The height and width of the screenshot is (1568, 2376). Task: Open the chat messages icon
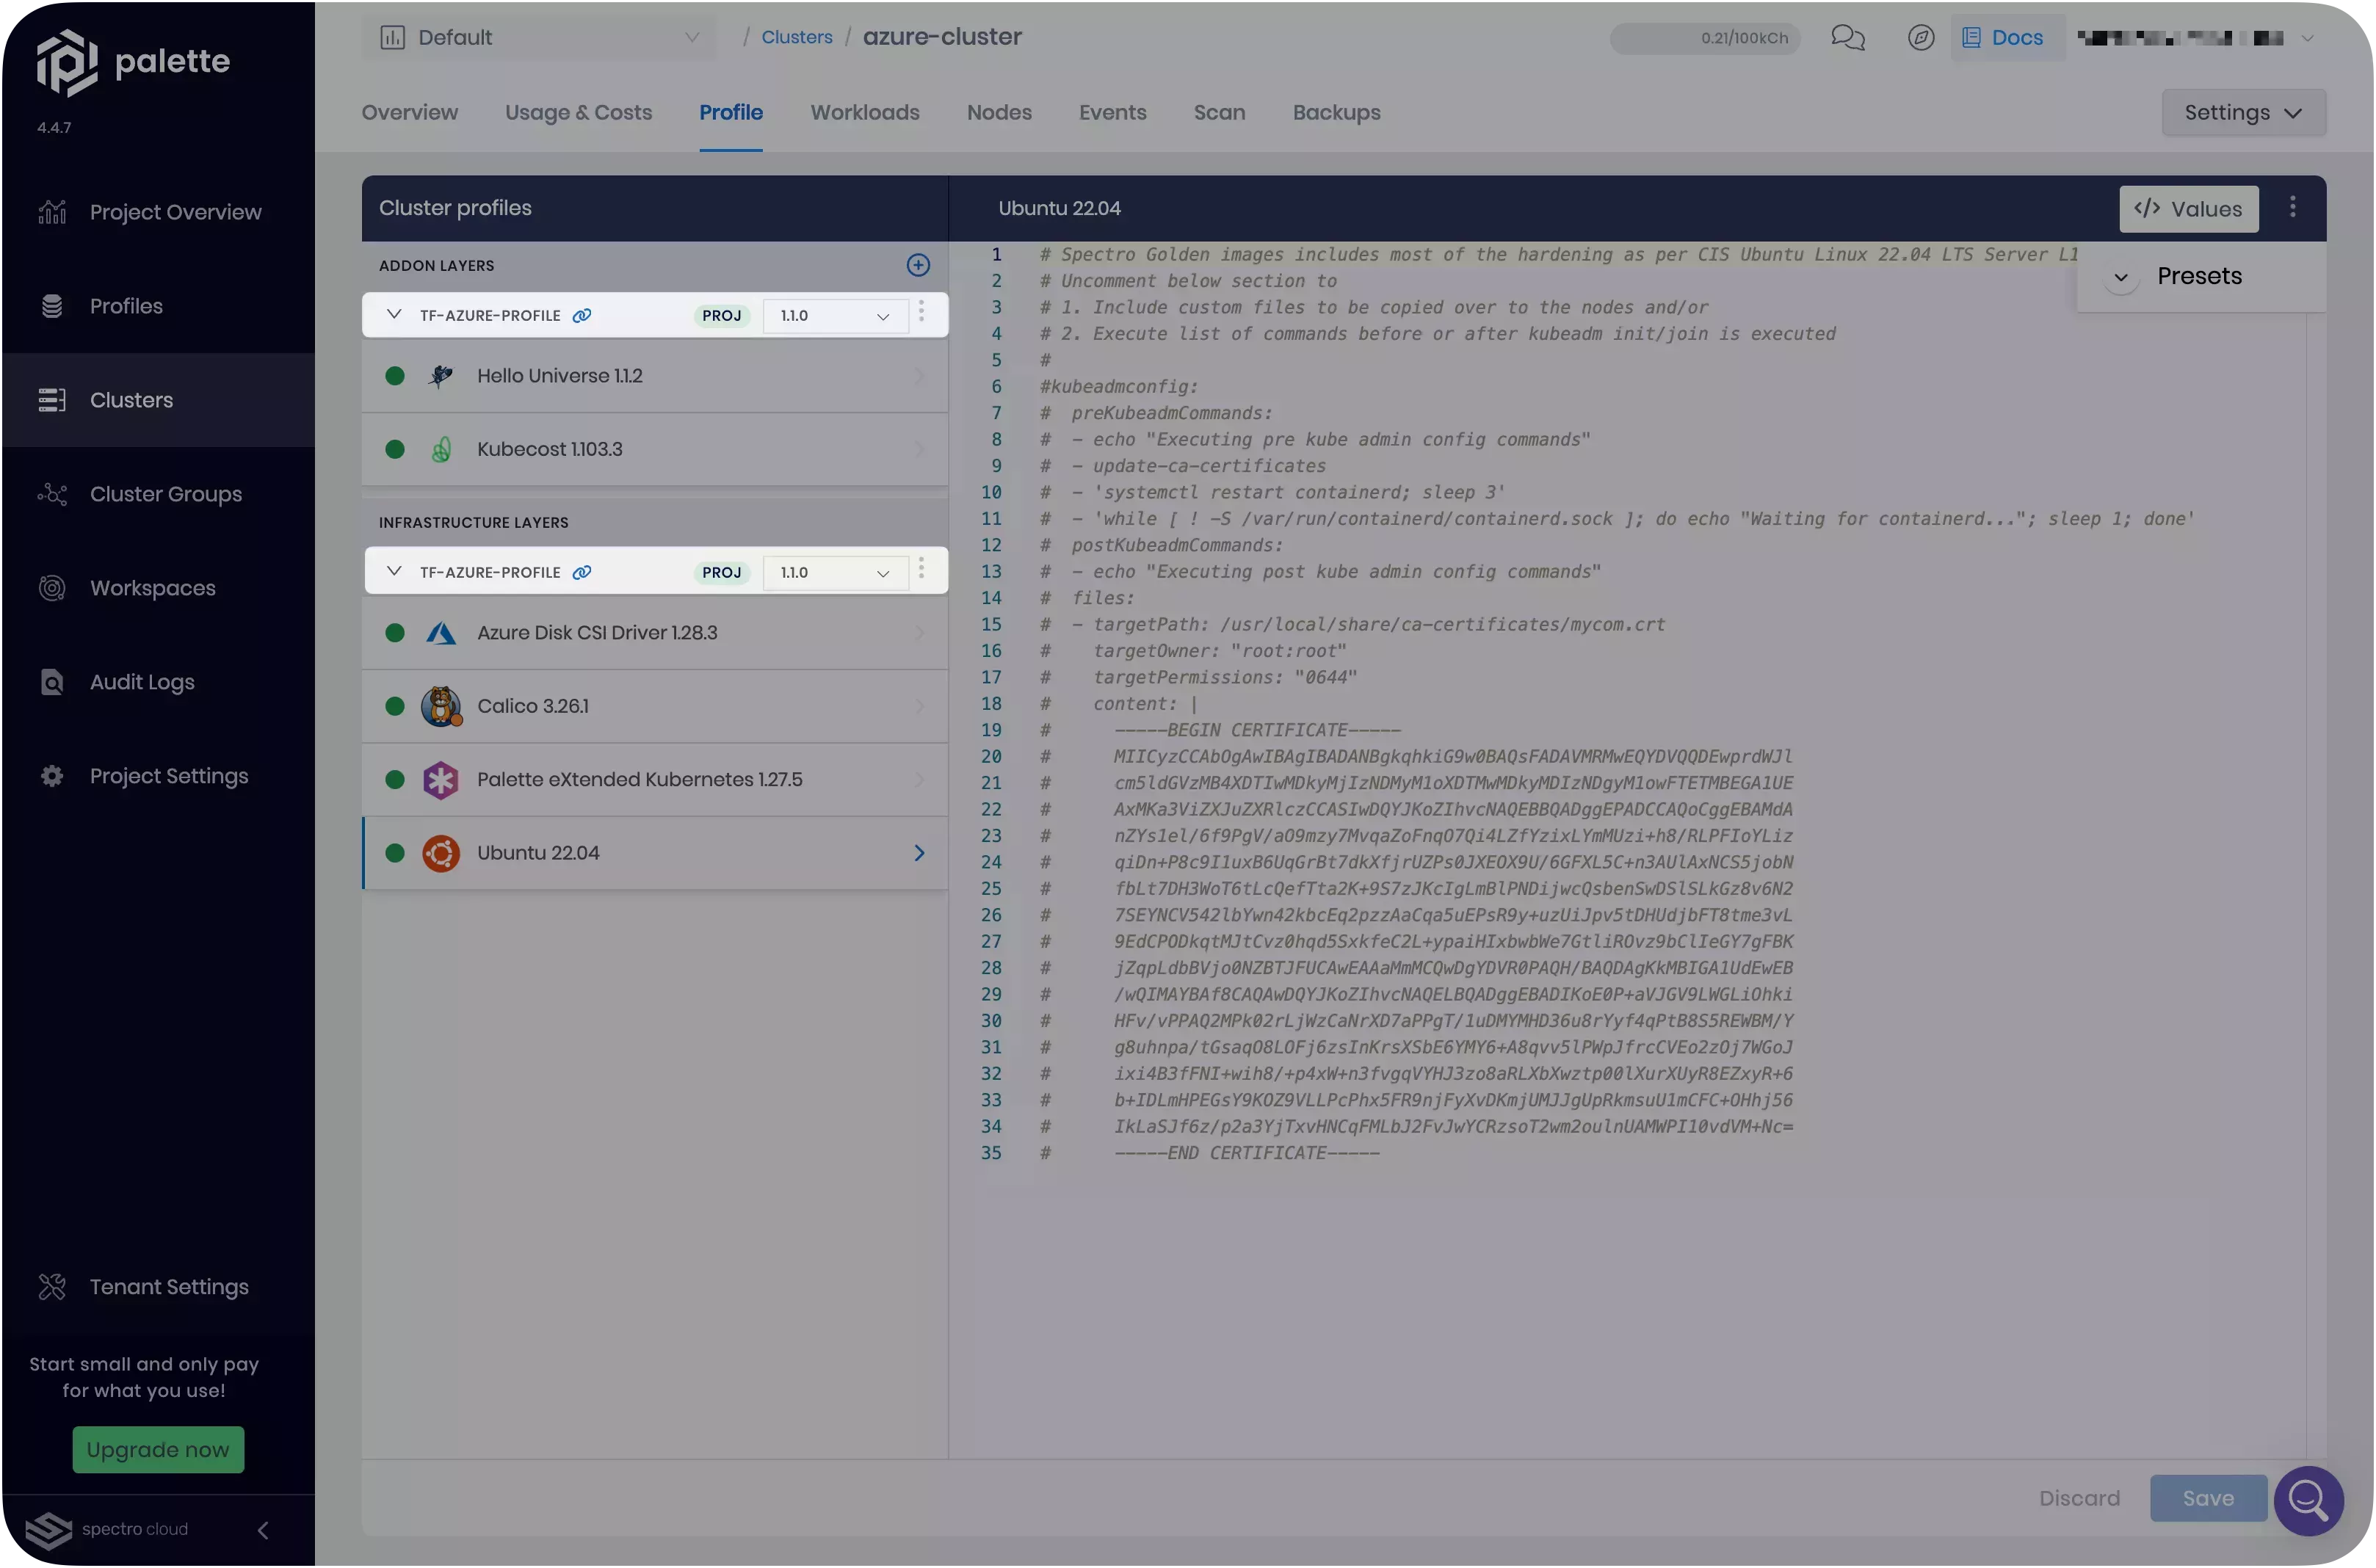click(x=1848, y=38)
